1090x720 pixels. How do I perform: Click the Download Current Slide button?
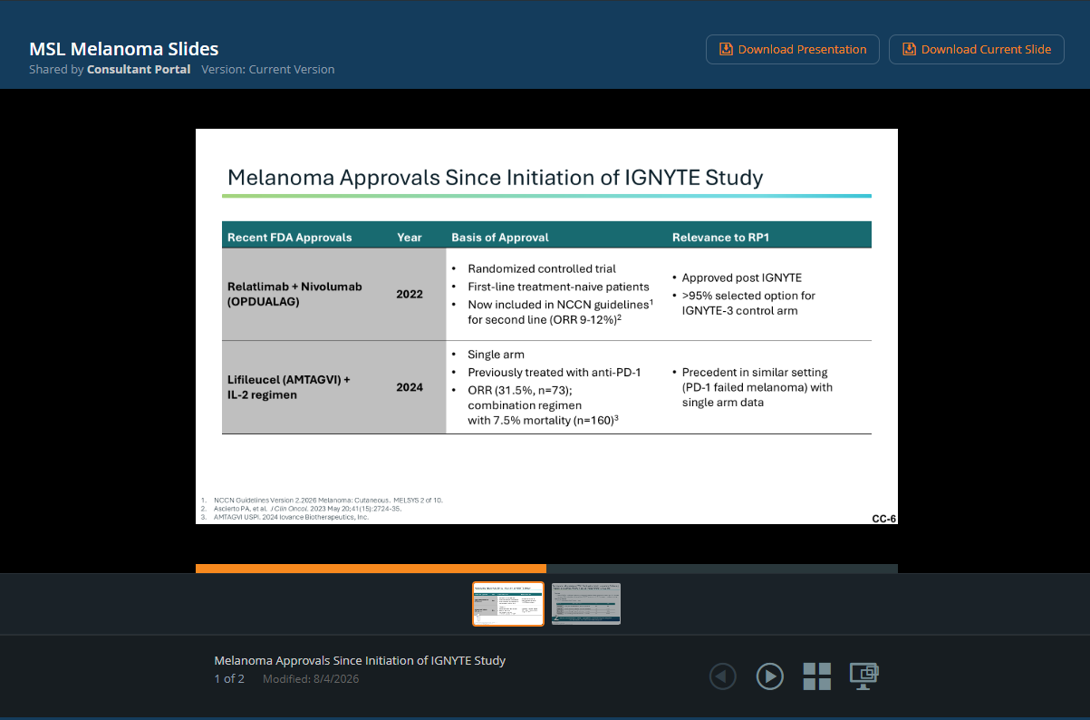976,49
